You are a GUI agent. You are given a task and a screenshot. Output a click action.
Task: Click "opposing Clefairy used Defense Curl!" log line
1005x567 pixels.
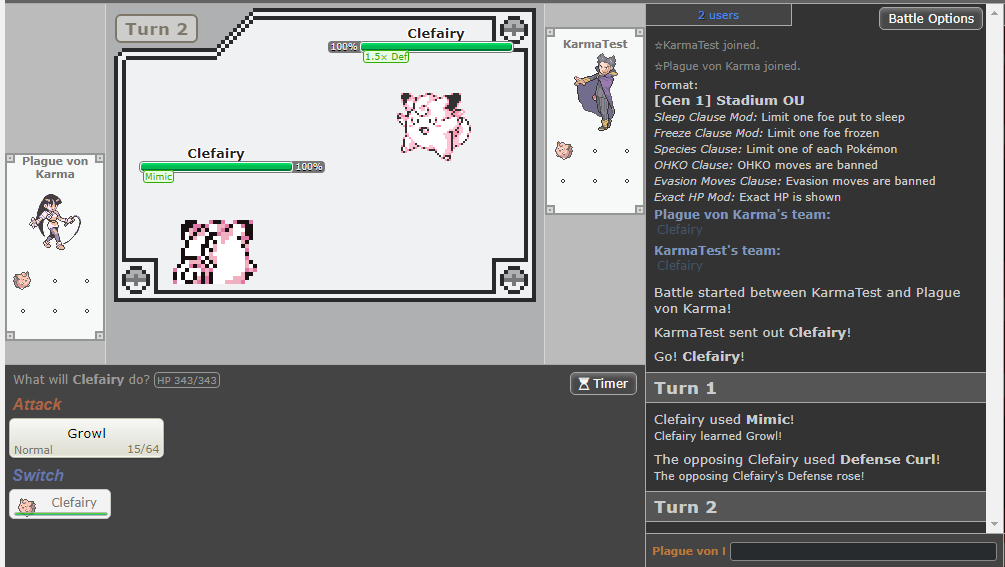tap(797, 459)
